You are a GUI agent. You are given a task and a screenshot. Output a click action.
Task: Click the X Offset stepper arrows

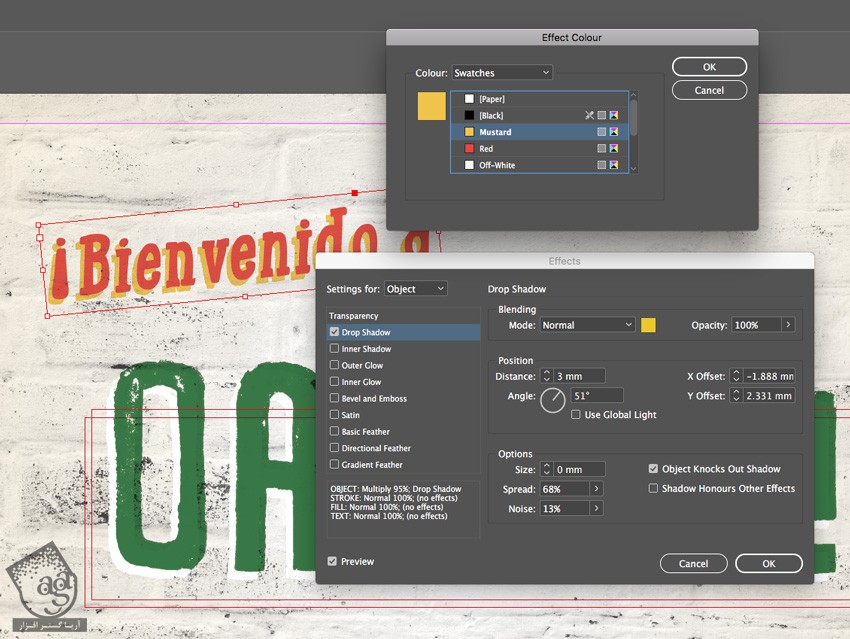[x=736, y=376]
